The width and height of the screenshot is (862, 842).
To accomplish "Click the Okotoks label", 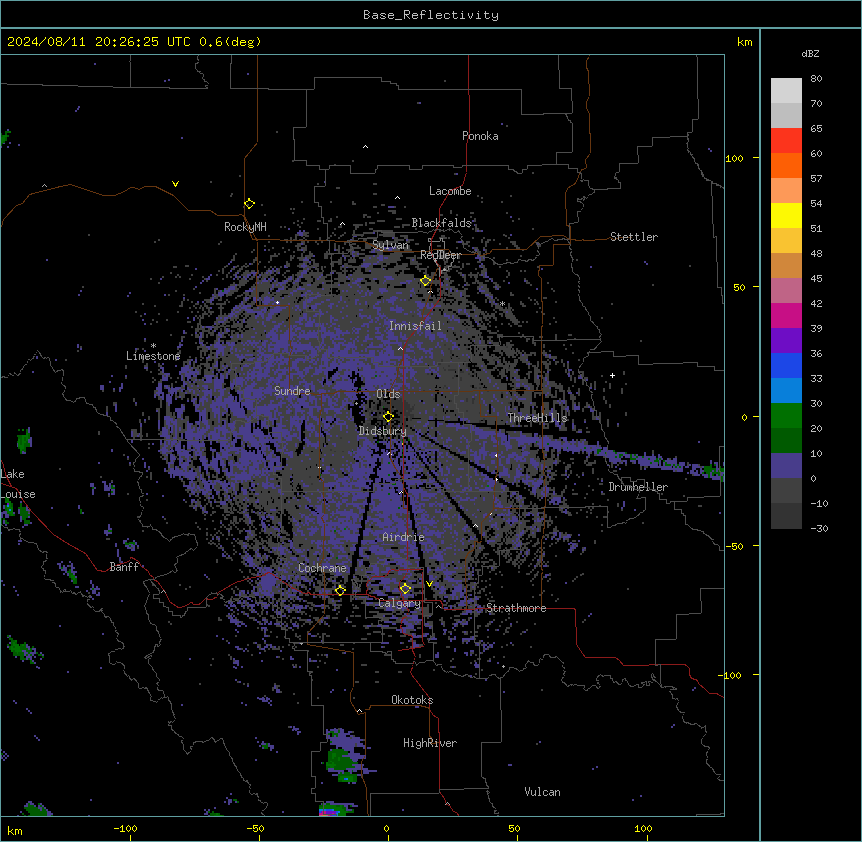I will [412, 700].
